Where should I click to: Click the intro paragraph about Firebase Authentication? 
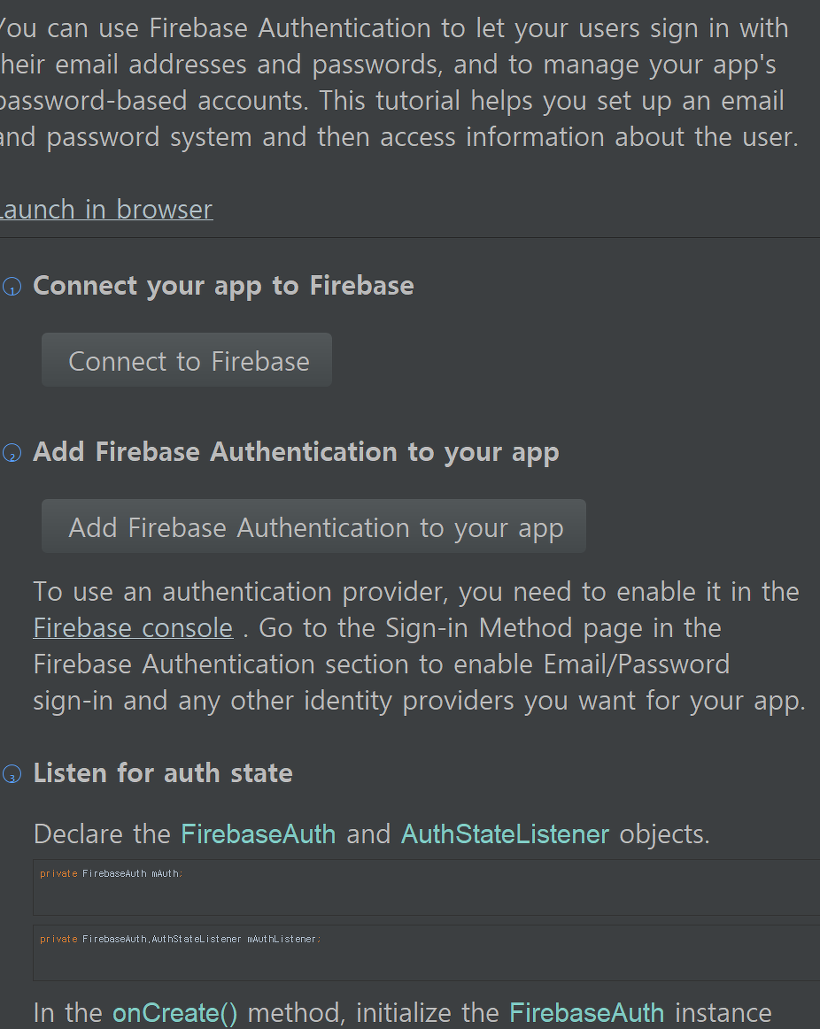point(400,83)
